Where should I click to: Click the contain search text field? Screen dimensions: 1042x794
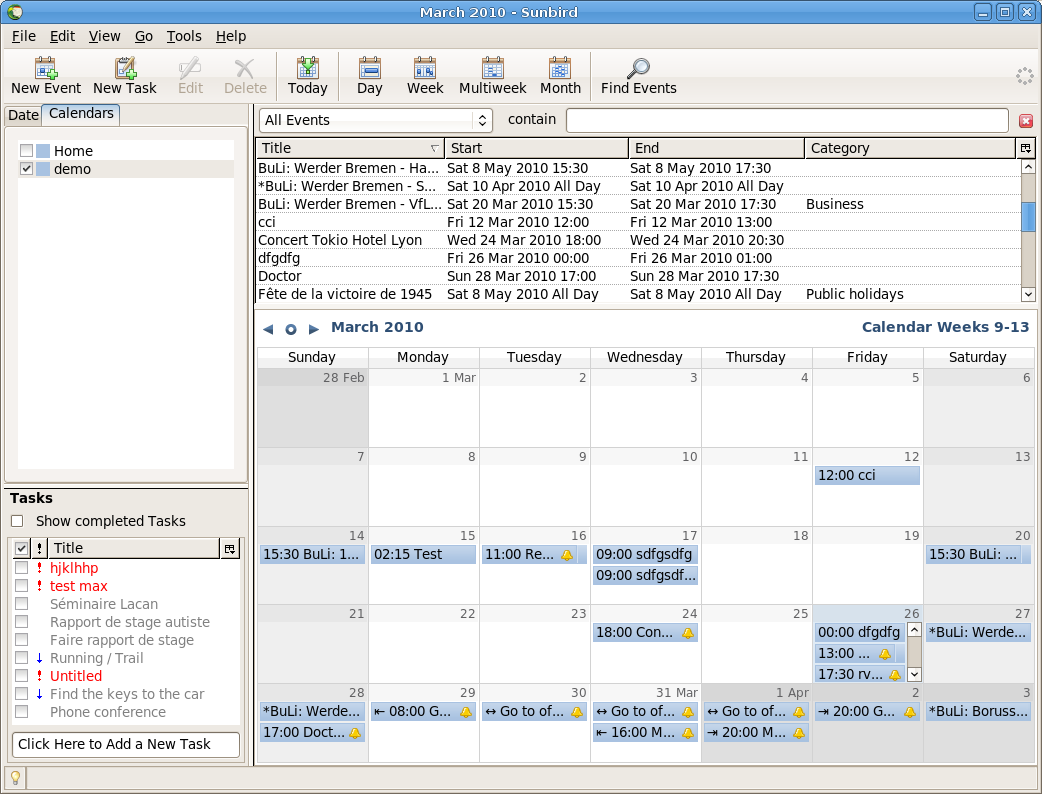tap(787, 120)
